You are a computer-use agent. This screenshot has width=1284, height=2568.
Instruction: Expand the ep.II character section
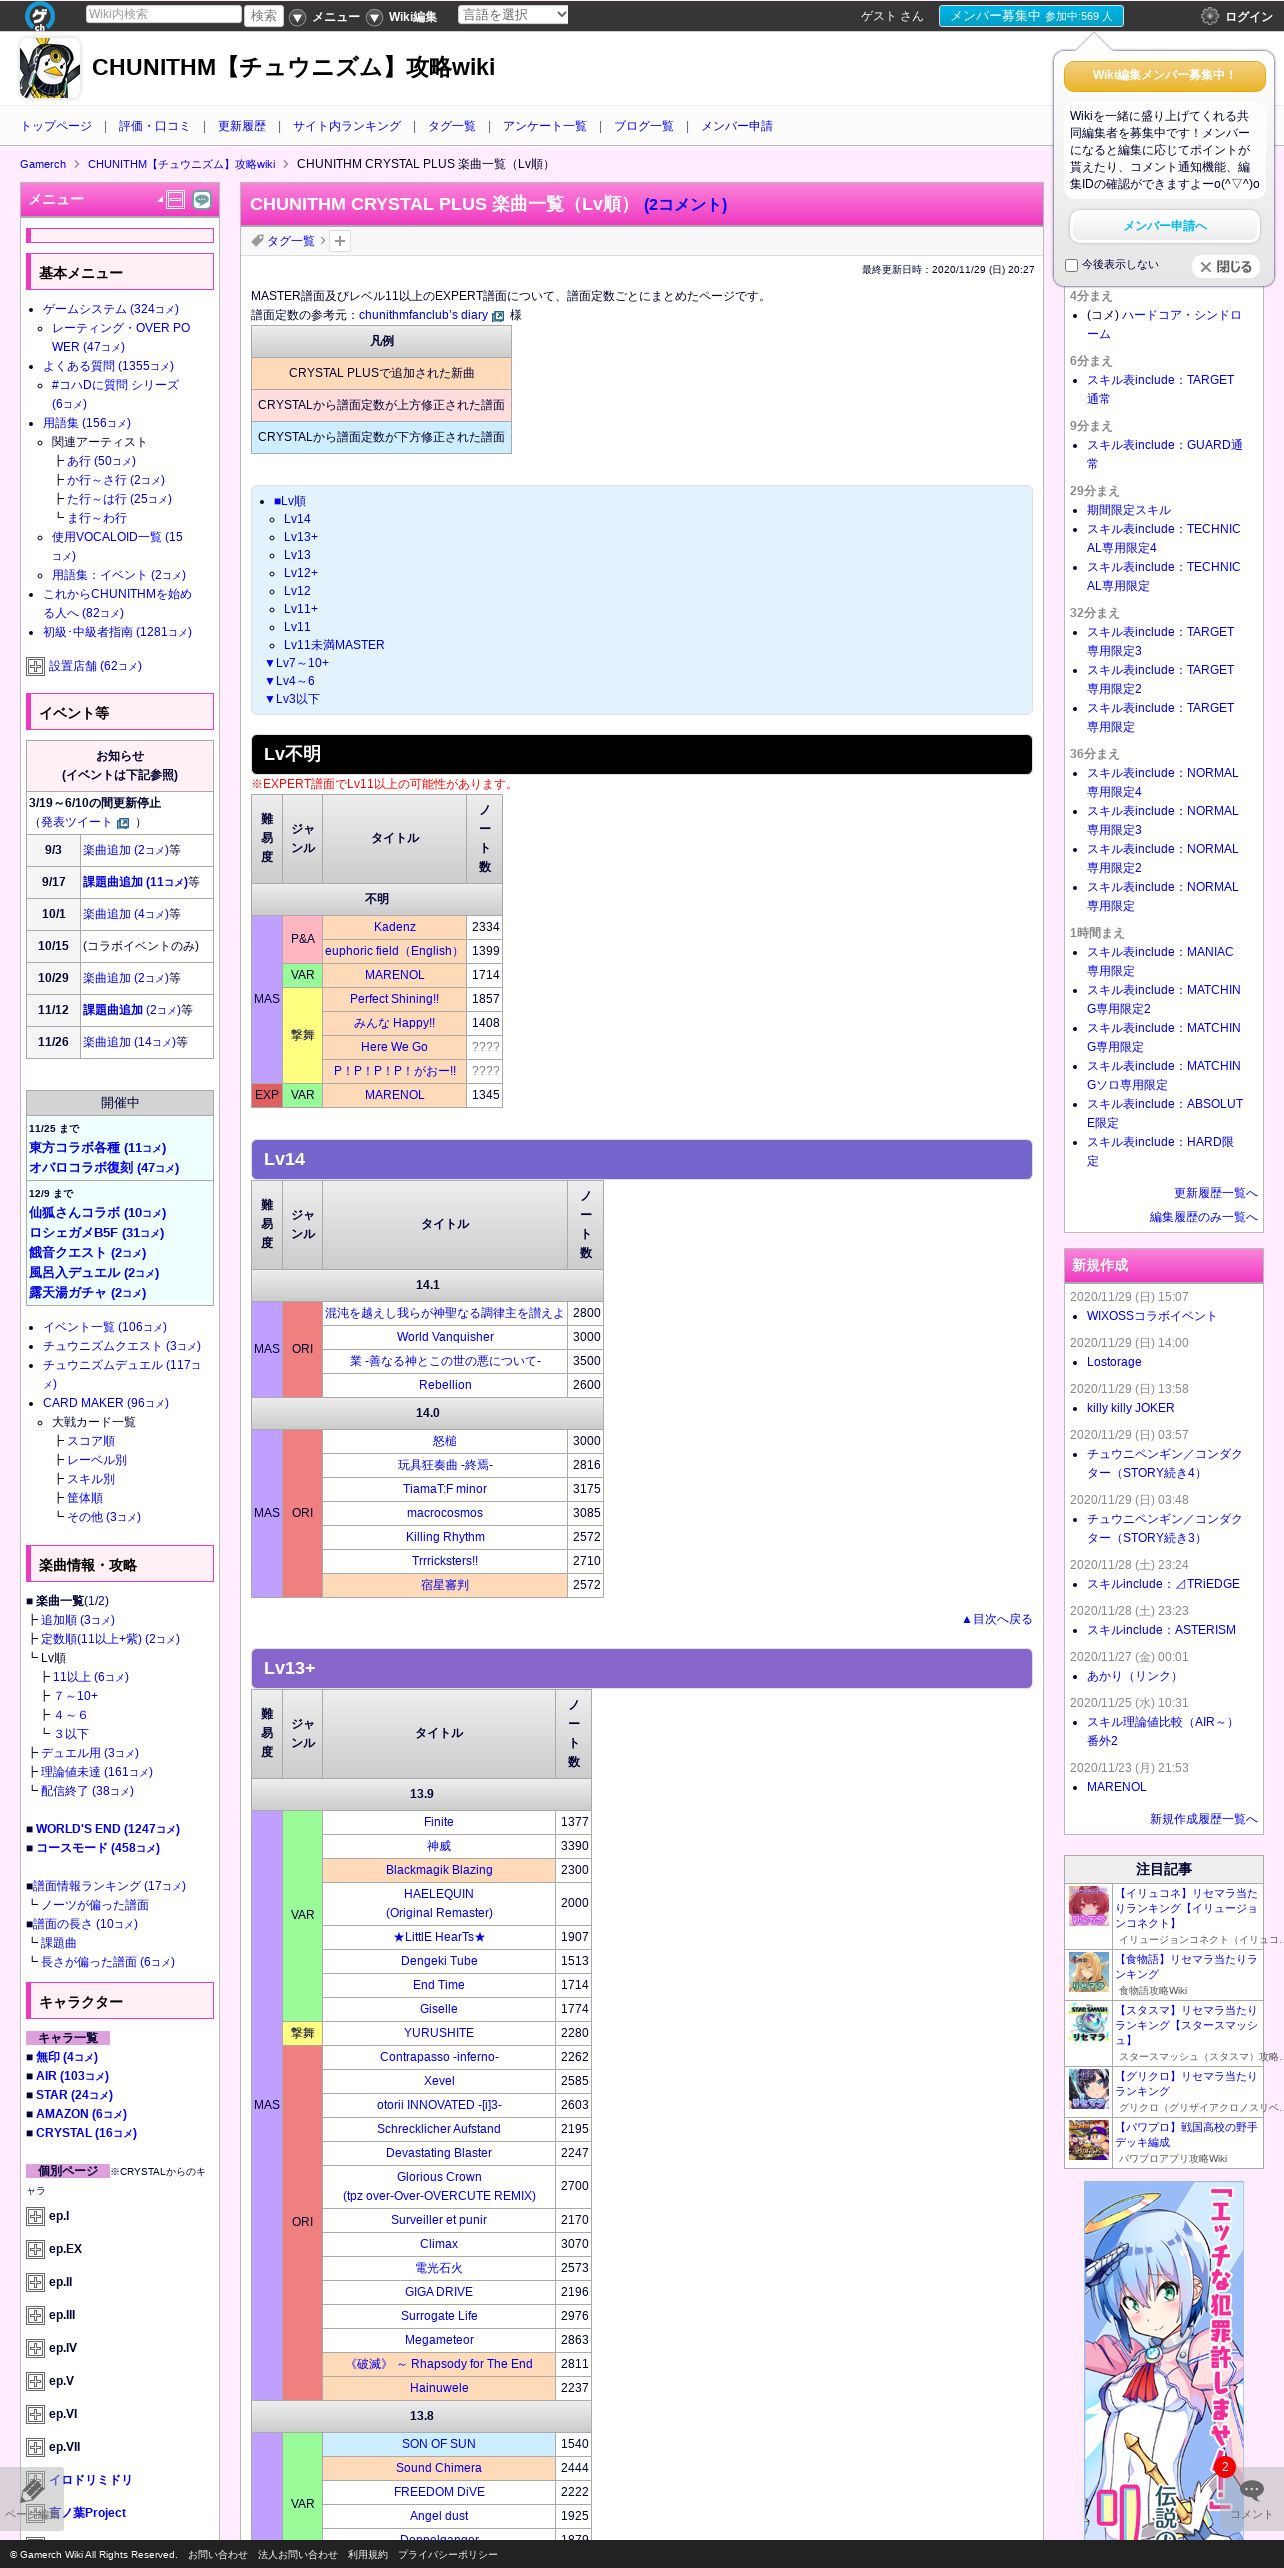coord(35,2282)
